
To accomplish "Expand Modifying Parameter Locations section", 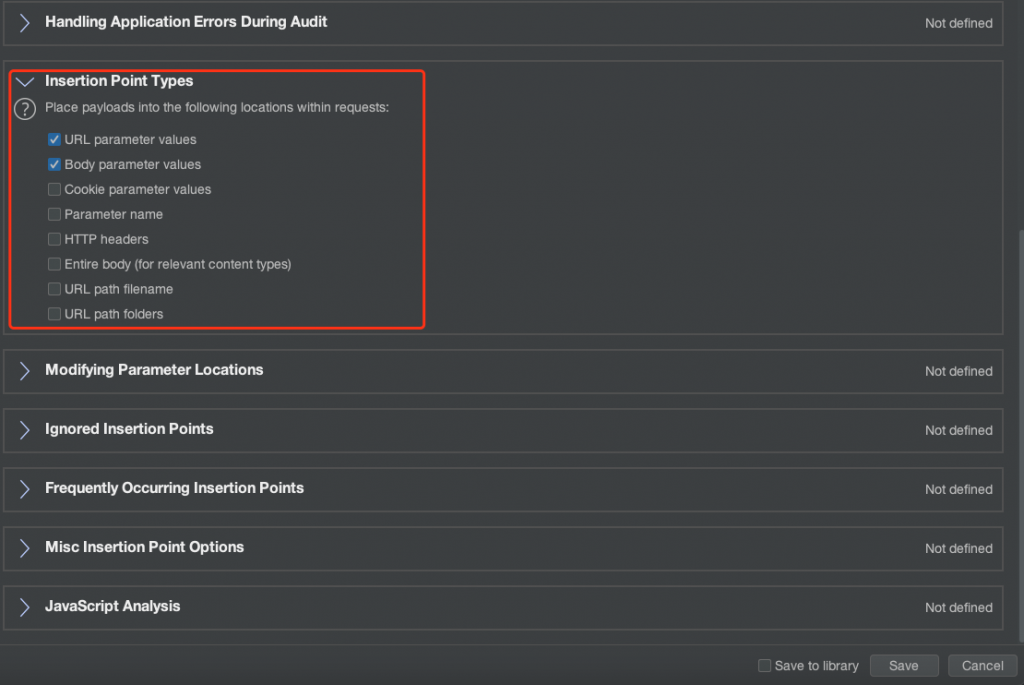I will (25, 370).
